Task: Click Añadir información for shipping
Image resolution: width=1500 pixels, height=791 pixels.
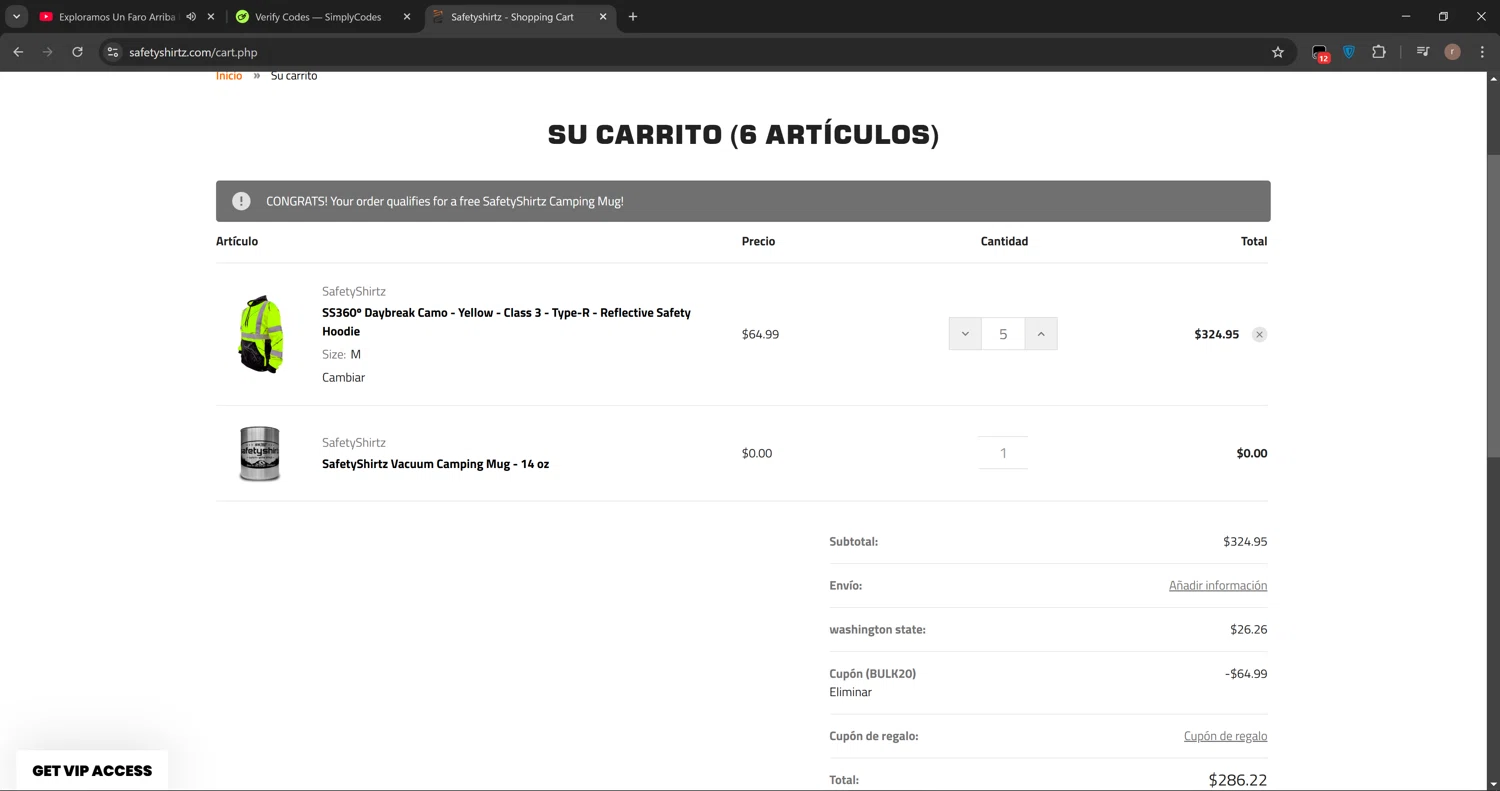Action: point(1218,586)
